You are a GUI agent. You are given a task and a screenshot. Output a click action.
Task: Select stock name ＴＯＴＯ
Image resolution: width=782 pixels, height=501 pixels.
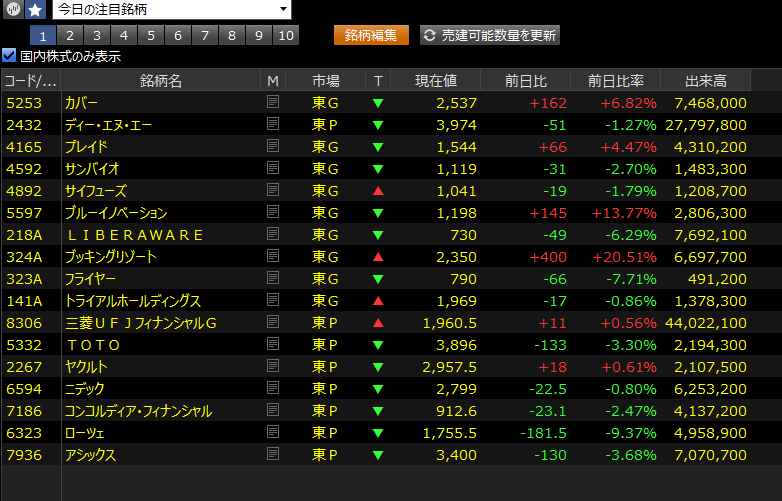point(94,345)
